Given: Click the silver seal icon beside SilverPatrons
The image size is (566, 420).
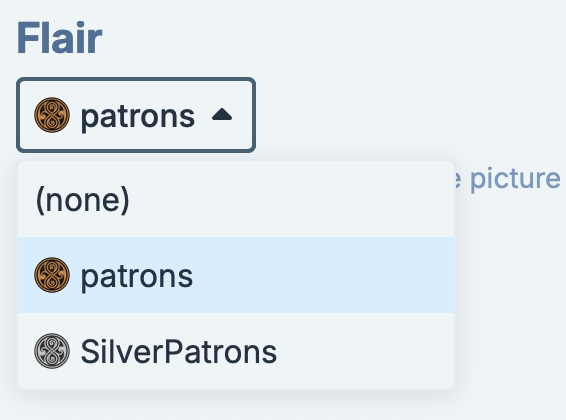Looking at the screenshot, I should [52, 351].
